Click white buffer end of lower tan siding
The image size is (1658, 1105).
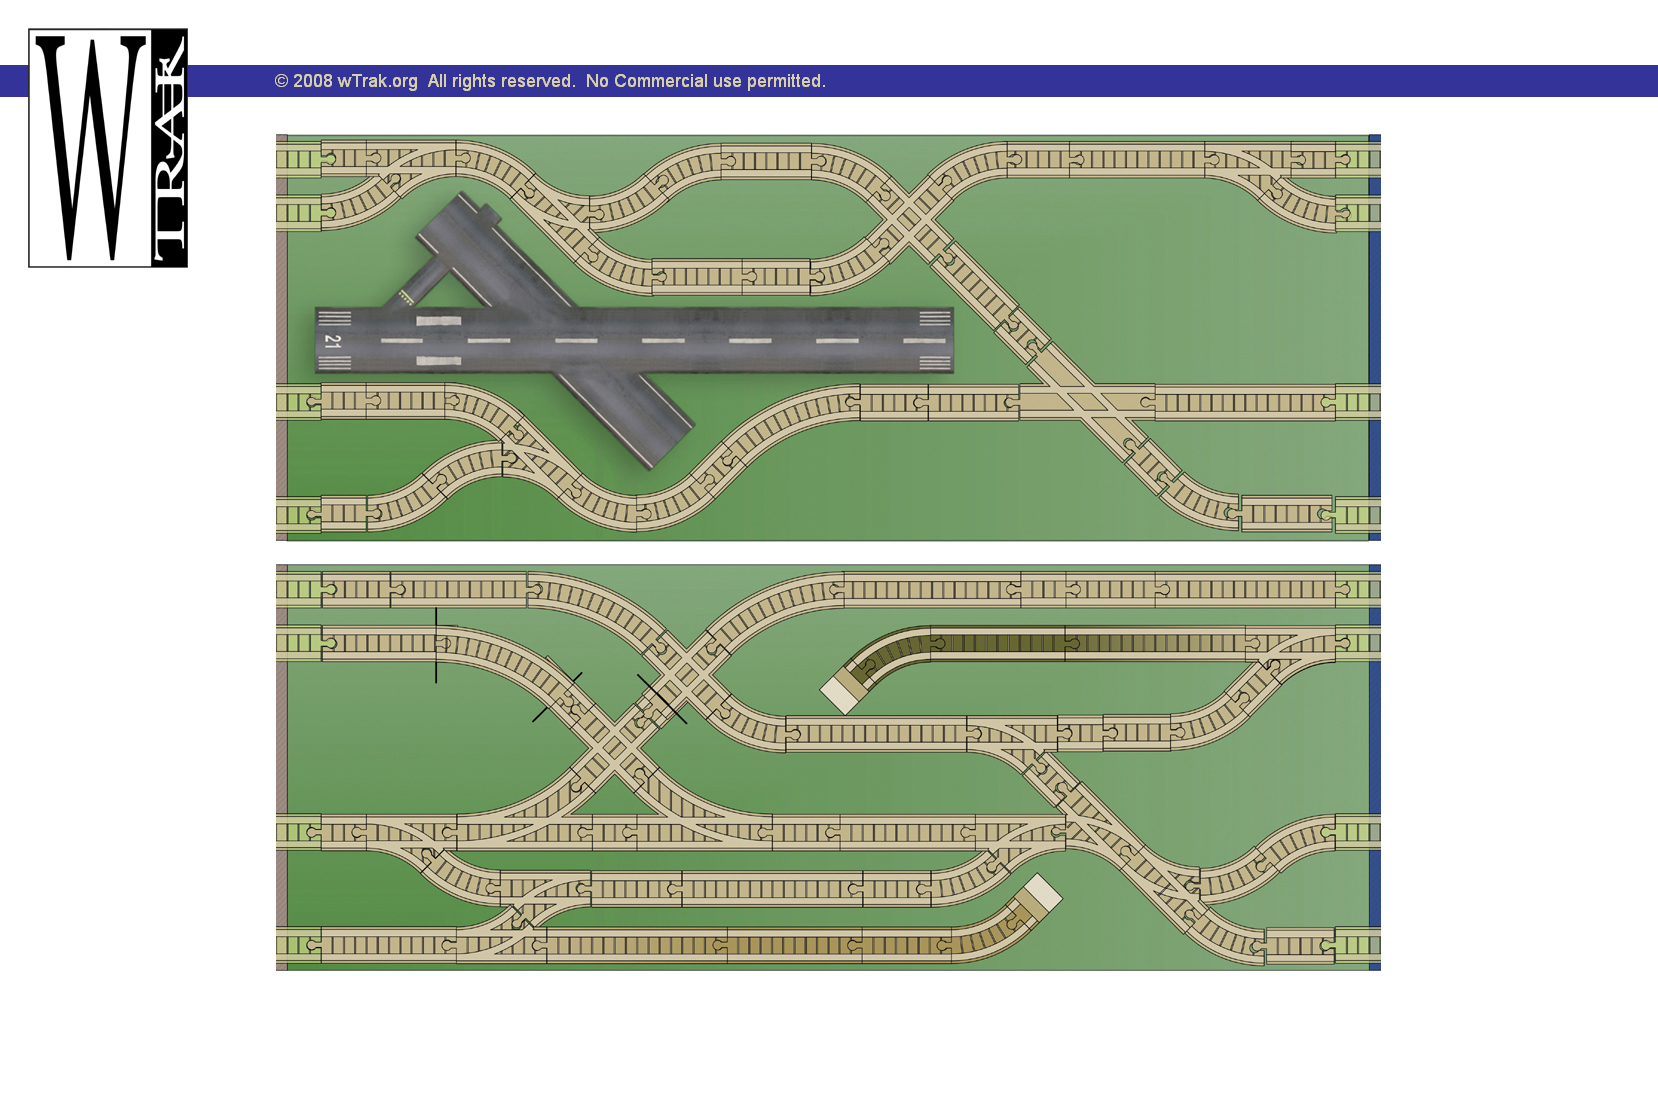coord(1042,893)
